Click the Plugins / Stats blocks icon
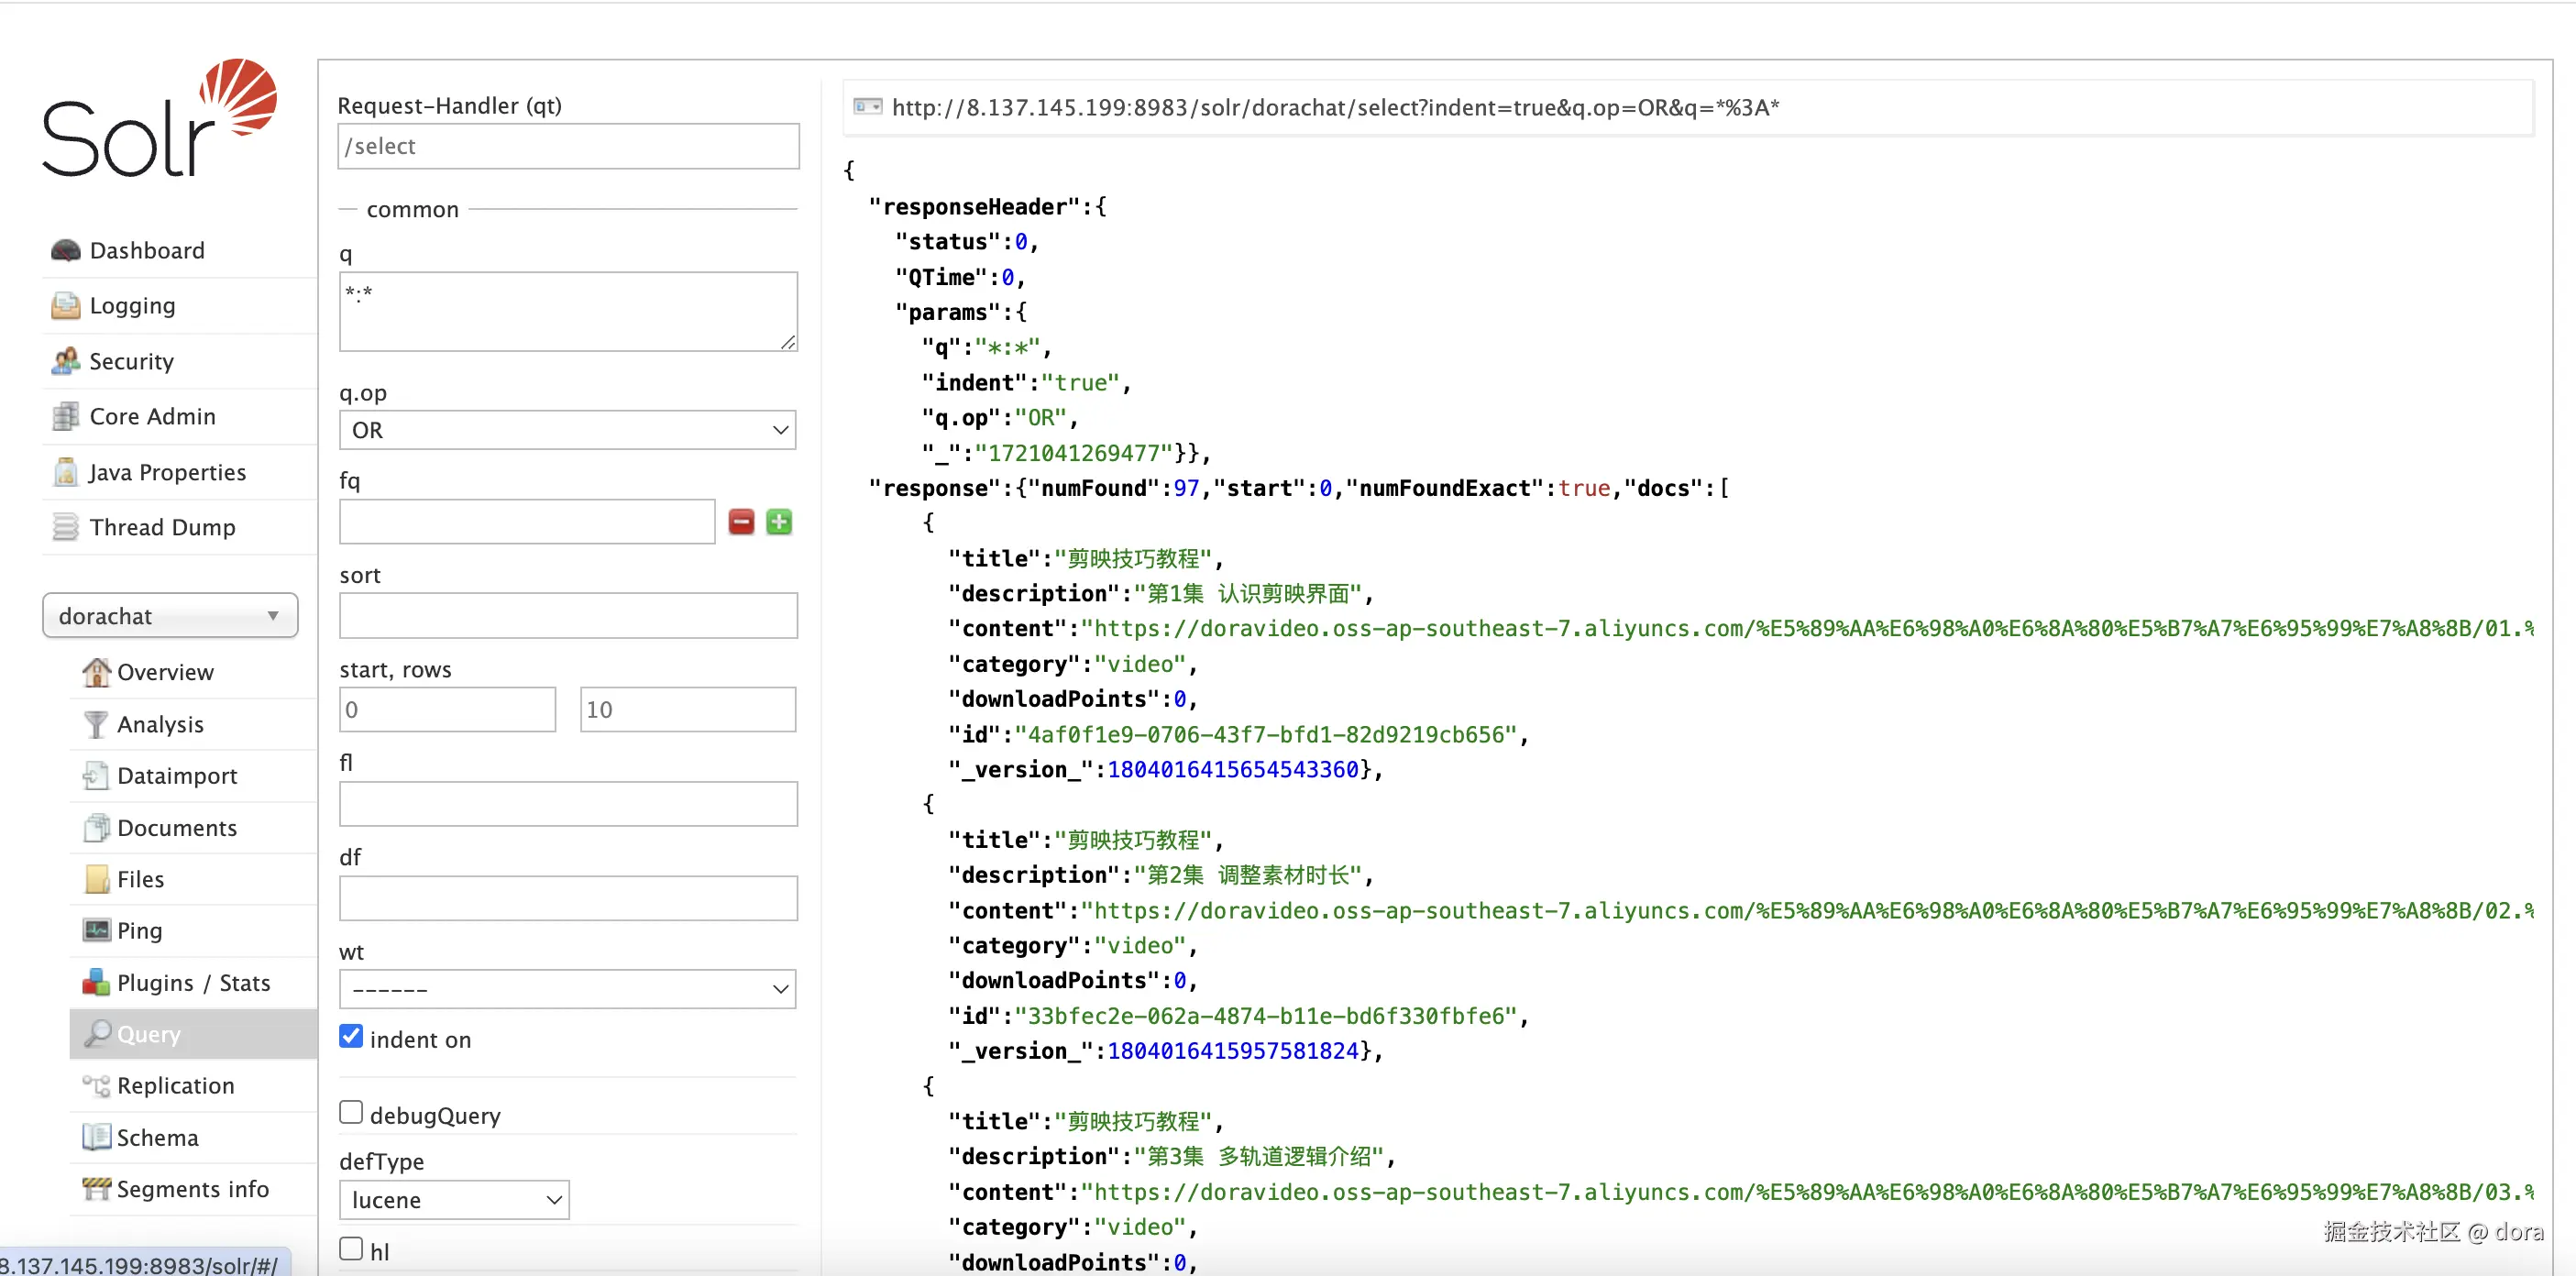Image resolution: width=2576 pixels, height=1276 pixels. coord(96,982)
